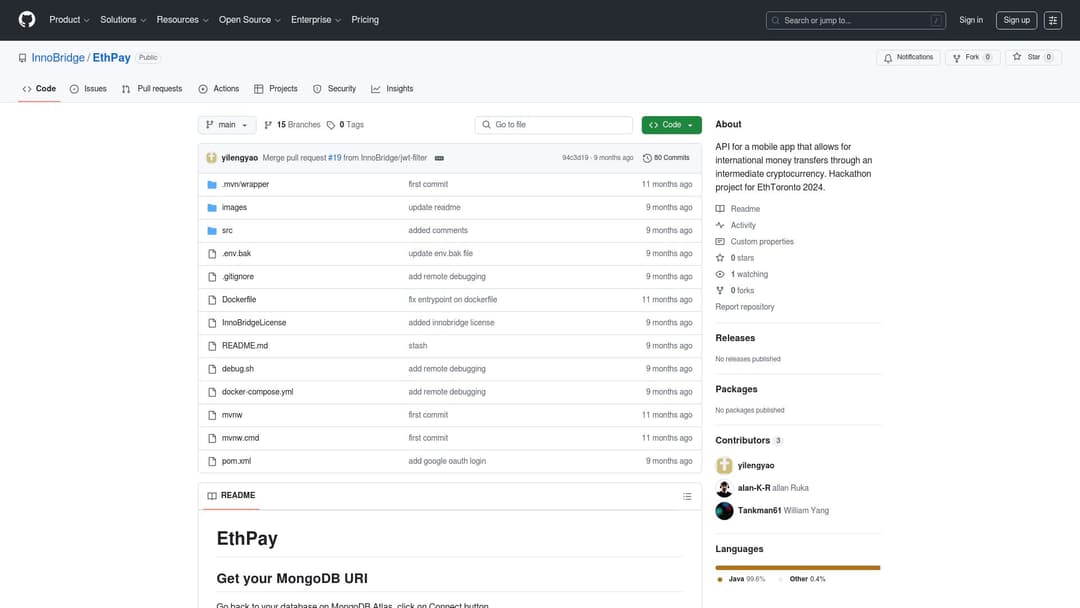Screen dimensions: 1080x608
Task: Click yilengyao contributor avatar
Action: pyautogui.click(x=724, y=465)
